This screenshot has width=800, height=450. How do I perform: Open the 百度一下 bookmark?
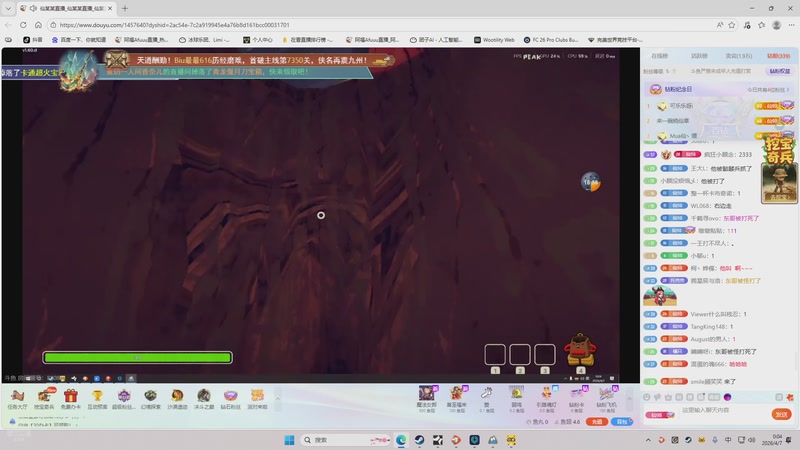pyautogui.click(x=79, y=39)
